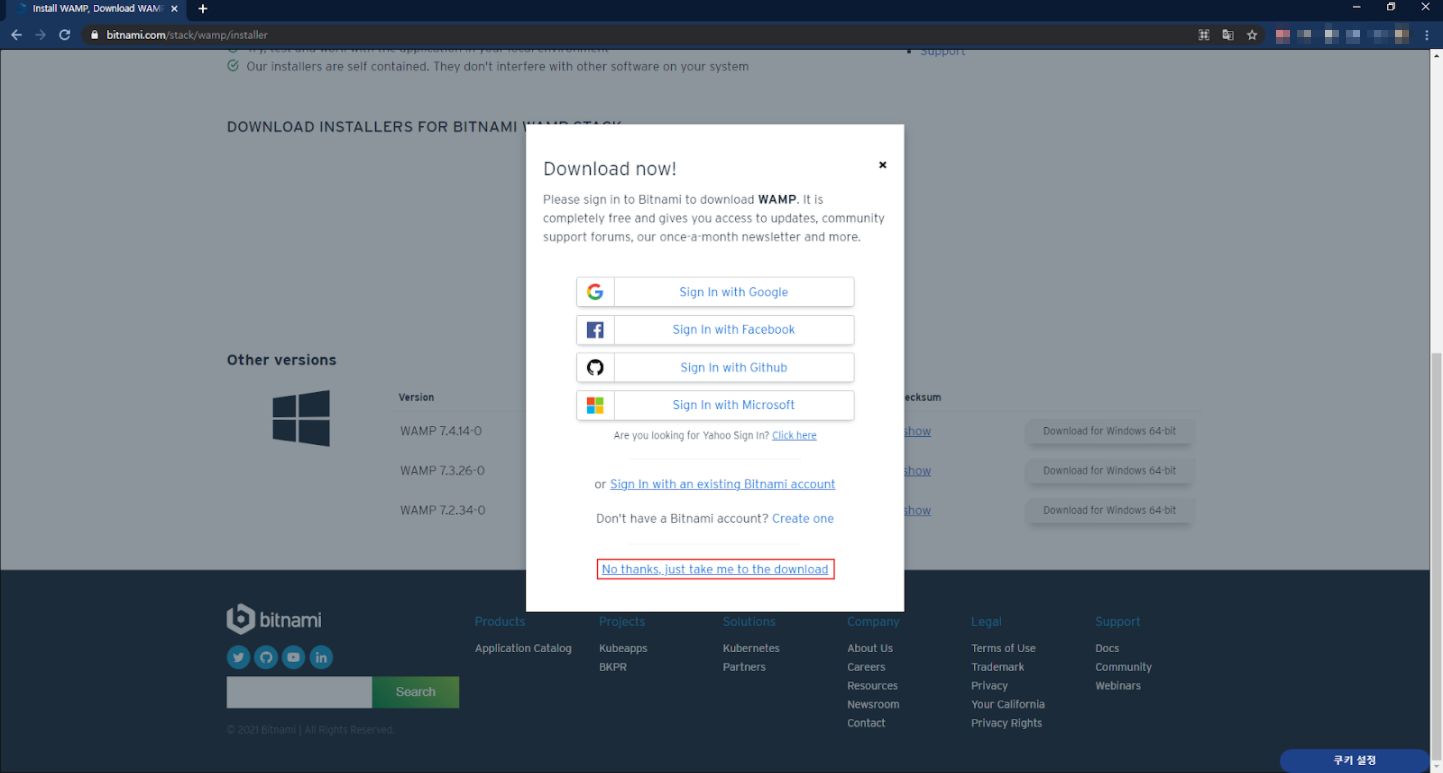This screenshot has height=773, width=1443.
Task: Click the 'WAMP 7.4.14-0' version text
Action: (x=441, y=432)
